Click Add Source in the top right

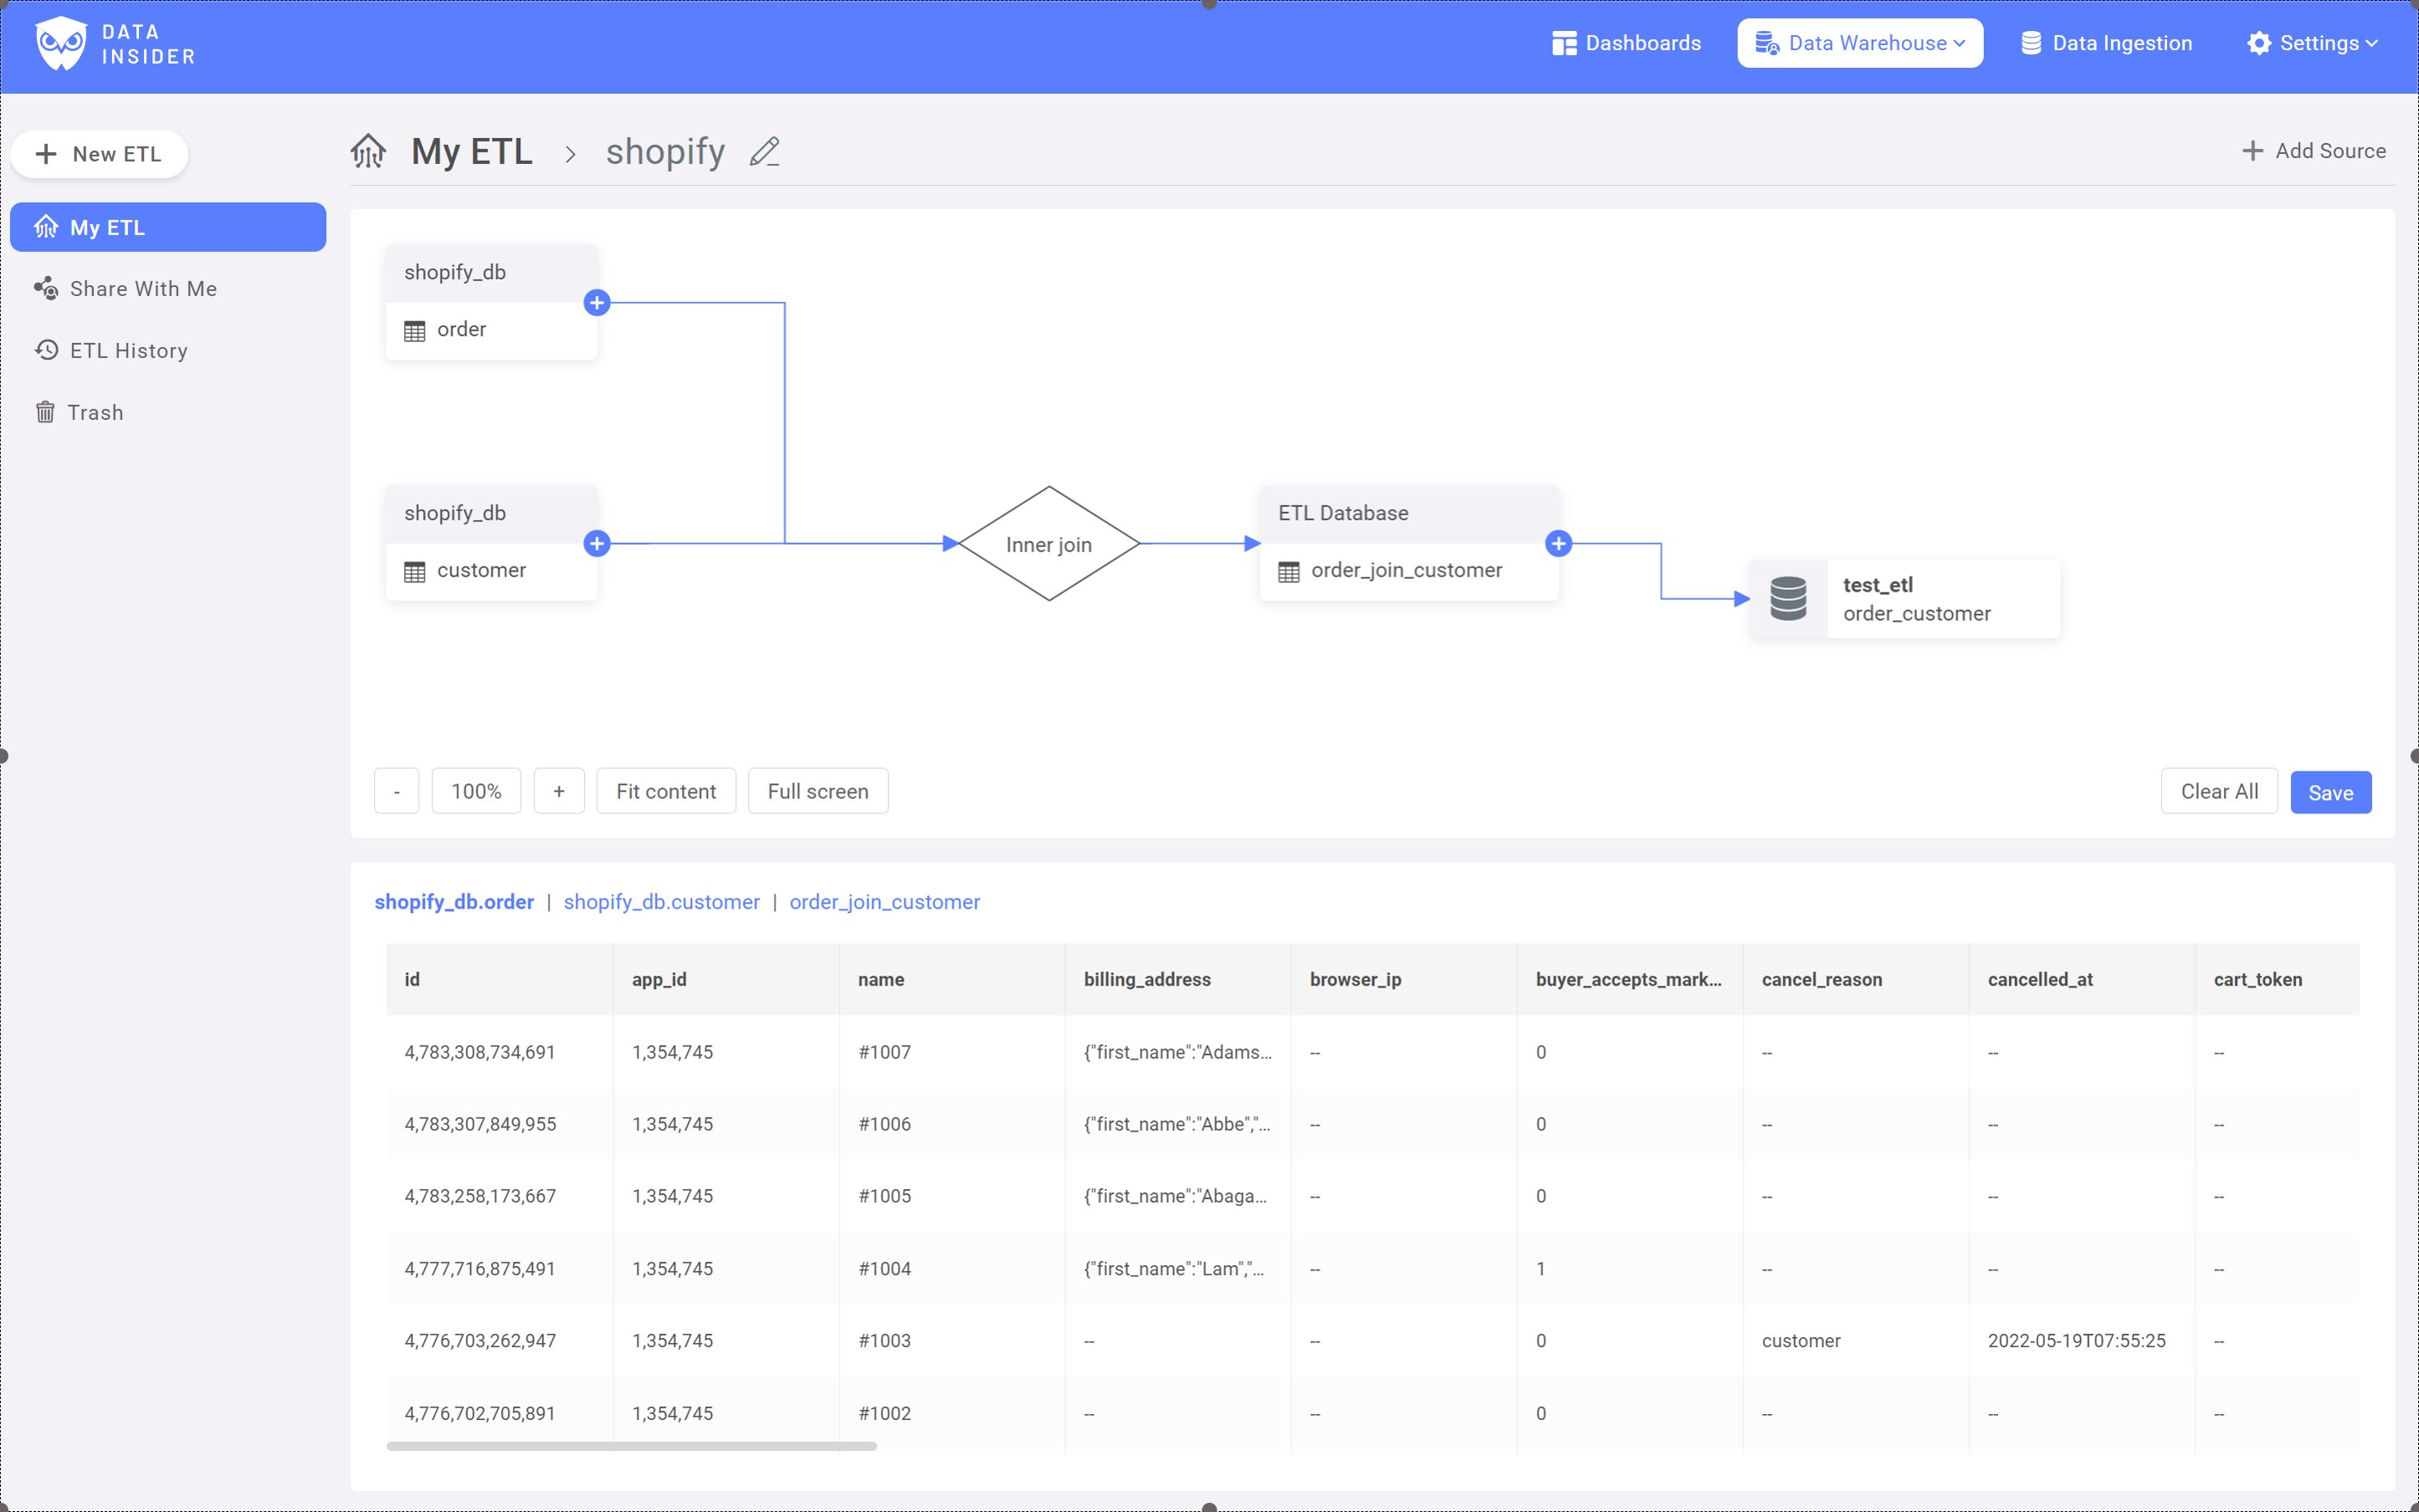(x=2314, y=151)
